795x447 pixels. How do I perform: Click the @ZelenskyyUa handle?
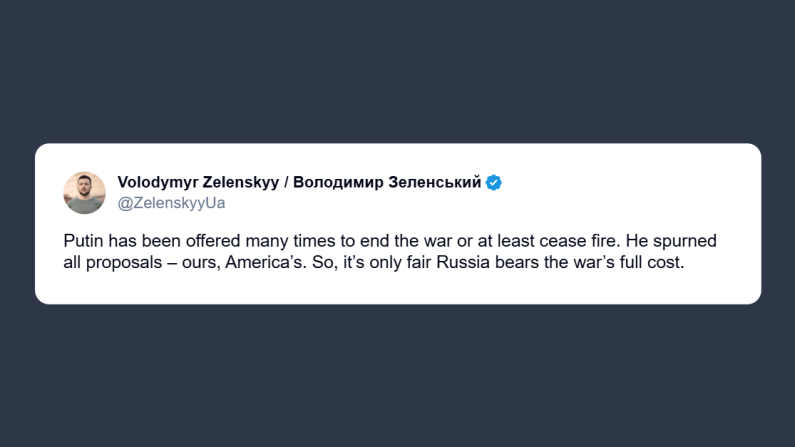coord(171,202)
